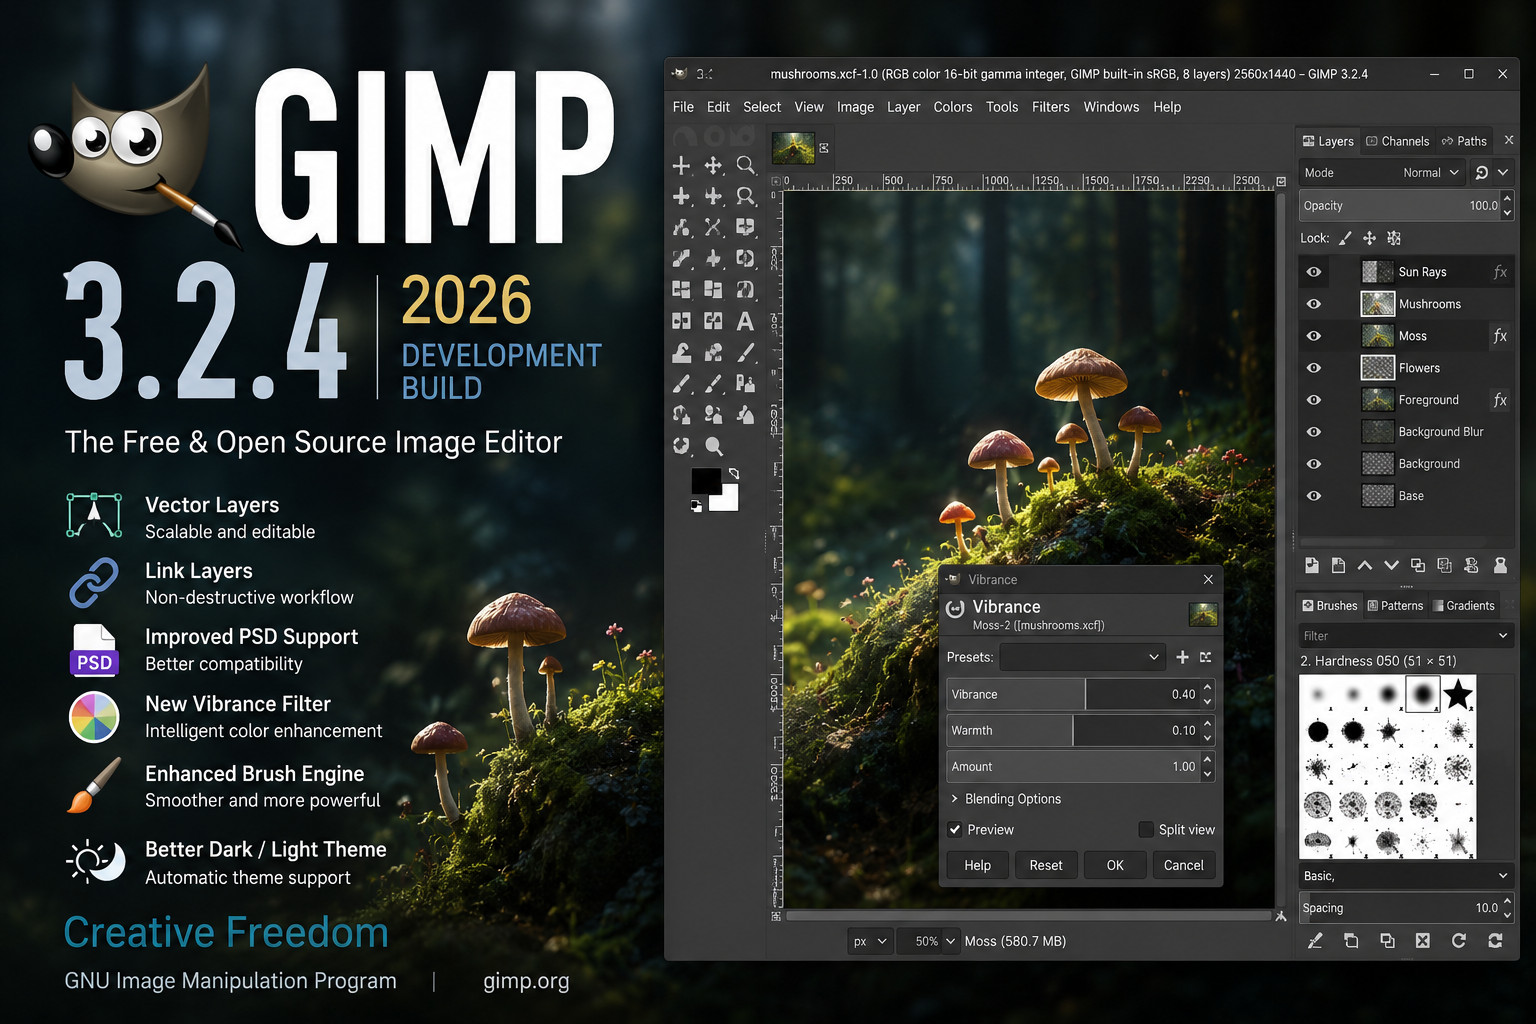Close the image tab small x icon
The width and height of the screenshot is (1536, 1024).
tap(824, 148)
